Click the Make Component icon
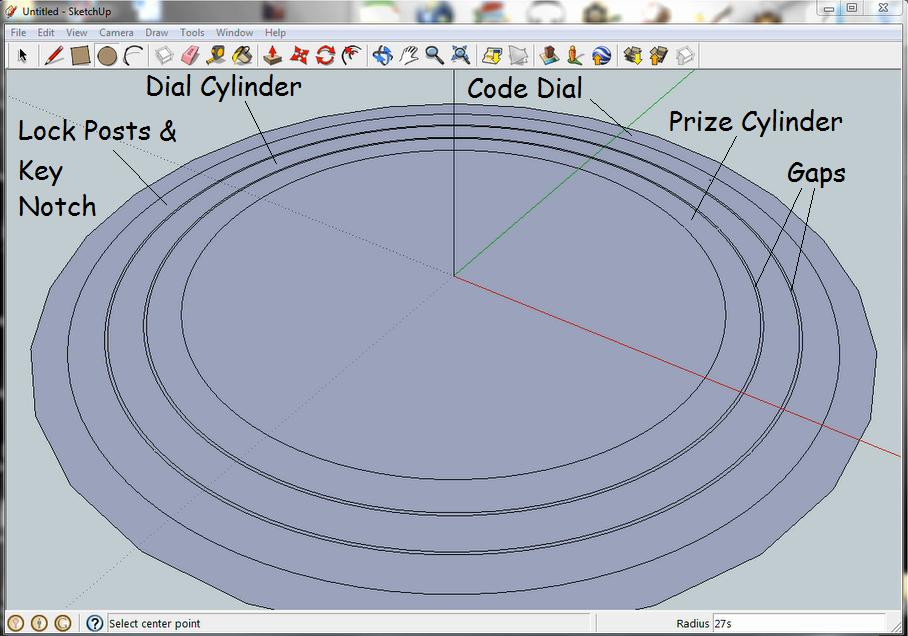The width and height of the screenshot is (908, 636). 164,56
